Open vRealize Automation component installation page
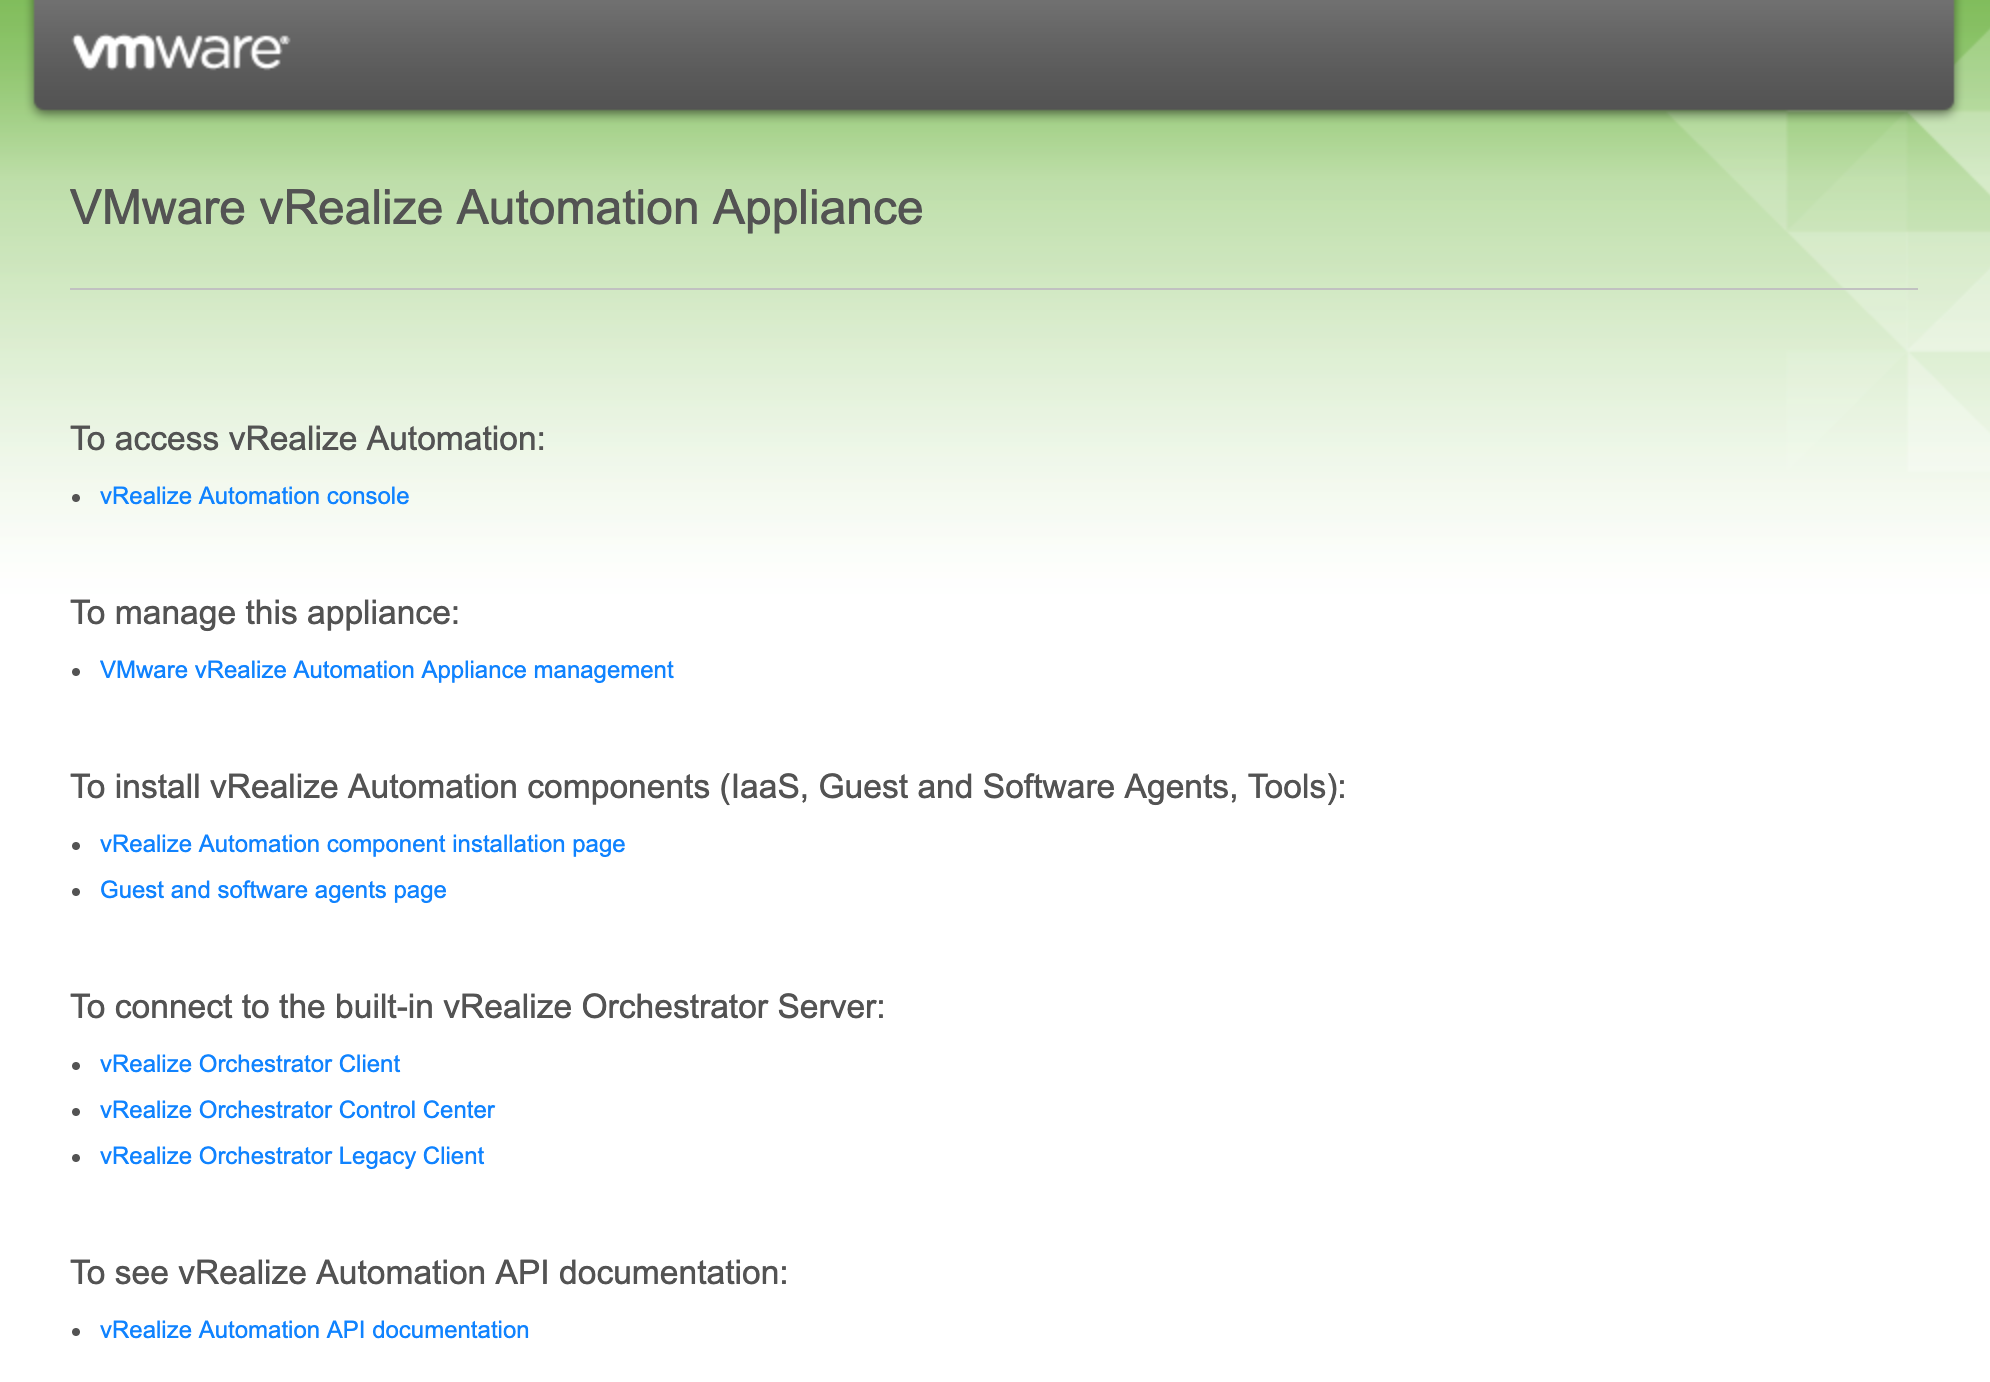 363,844
